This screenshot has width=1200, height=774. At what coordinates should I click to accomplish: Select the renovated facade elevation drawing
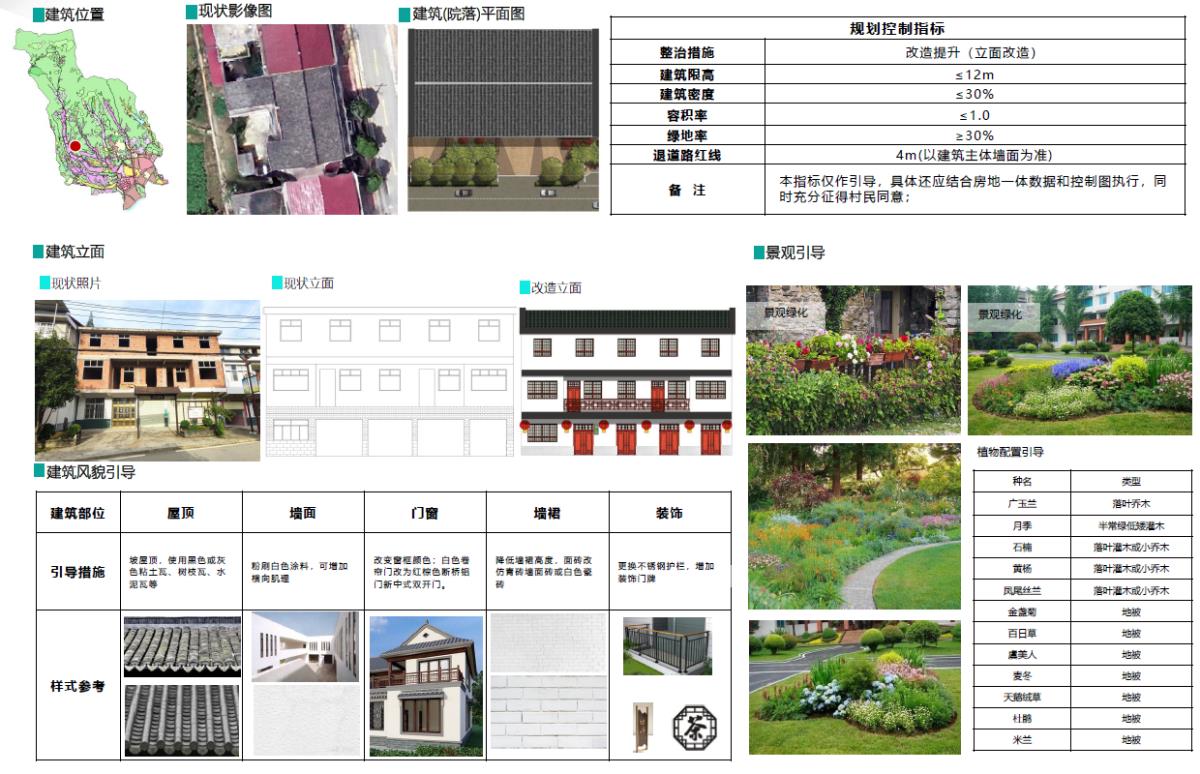coord(627,382)
